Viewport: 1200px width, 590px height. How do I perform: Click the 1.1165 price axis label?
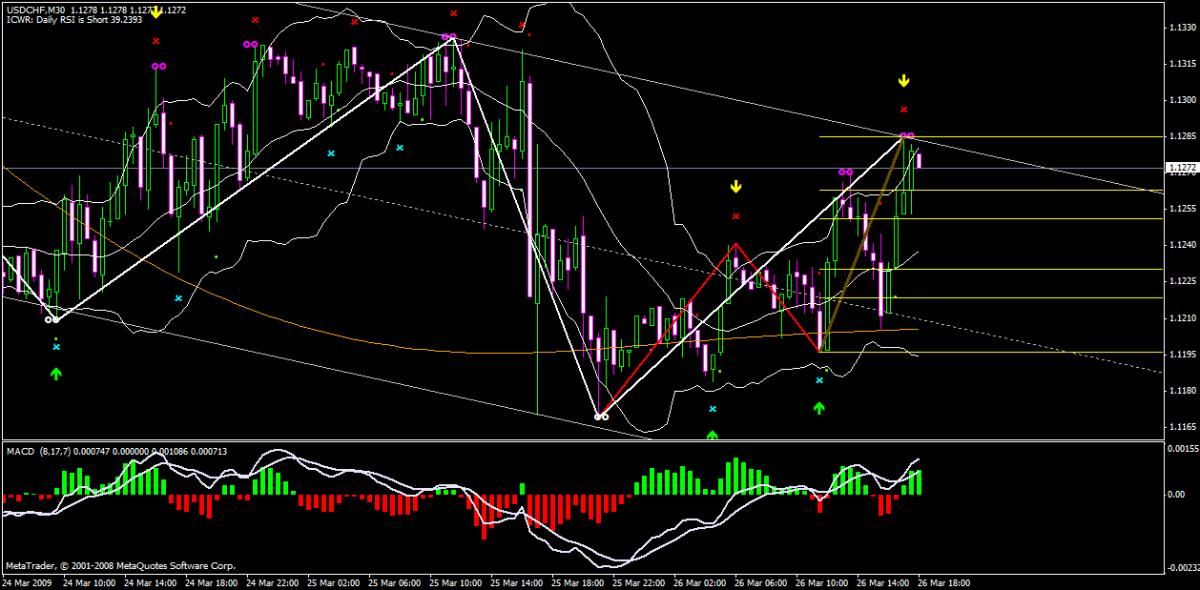pyautogui.click(x=1181, y=426)
